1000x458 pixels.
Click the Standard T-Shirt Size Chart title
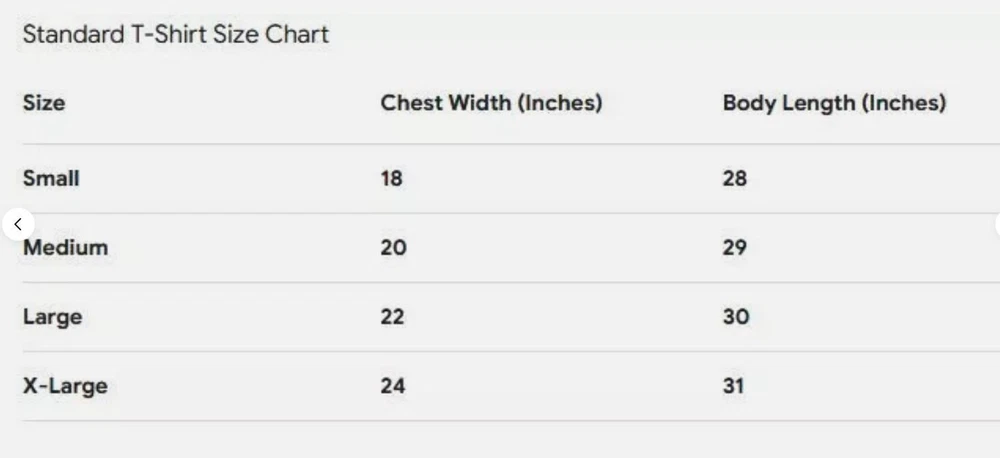tap(175, 35)
